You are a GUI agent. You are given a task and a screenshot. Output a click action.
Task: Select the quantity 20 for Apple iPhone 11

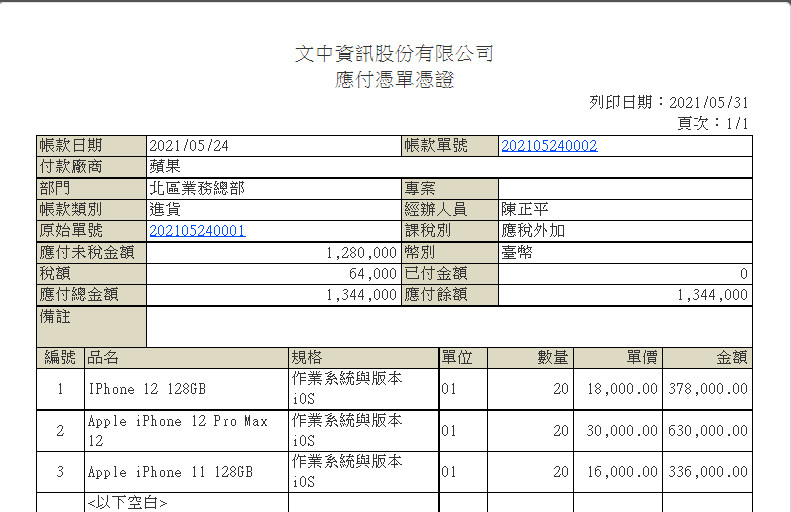561,472
